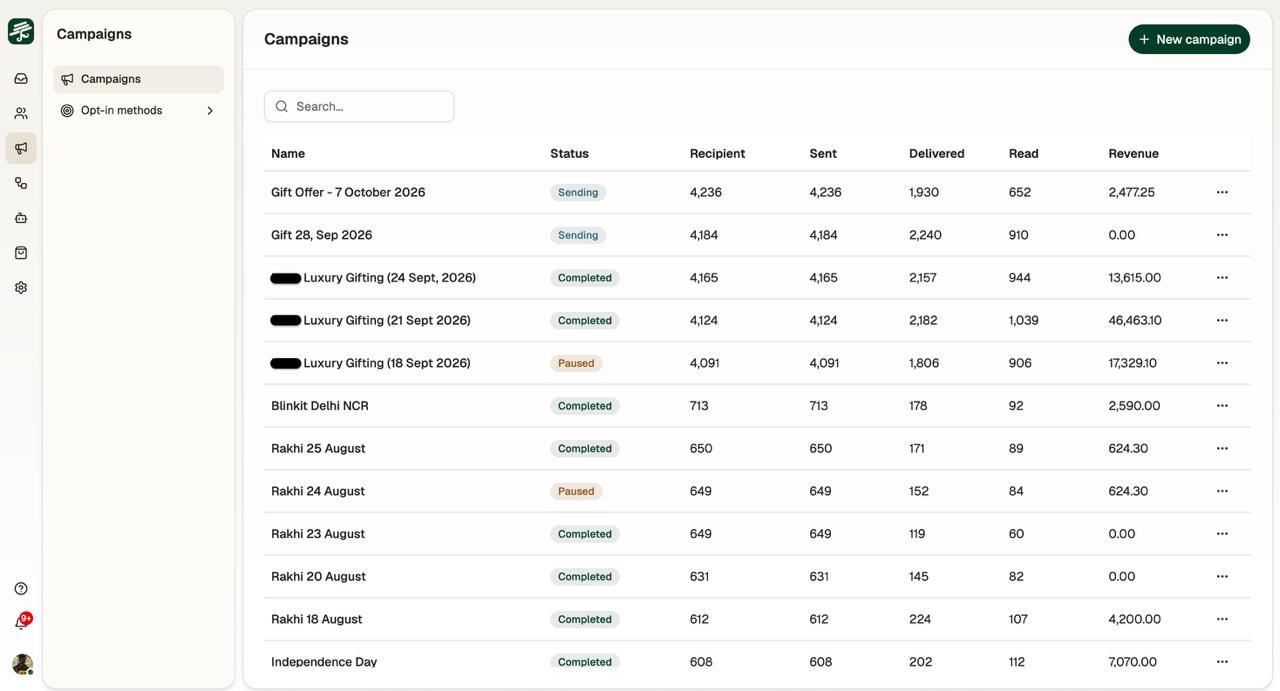
Task: Select Opt-in methods menu item
Action: (x=139, y=111)
